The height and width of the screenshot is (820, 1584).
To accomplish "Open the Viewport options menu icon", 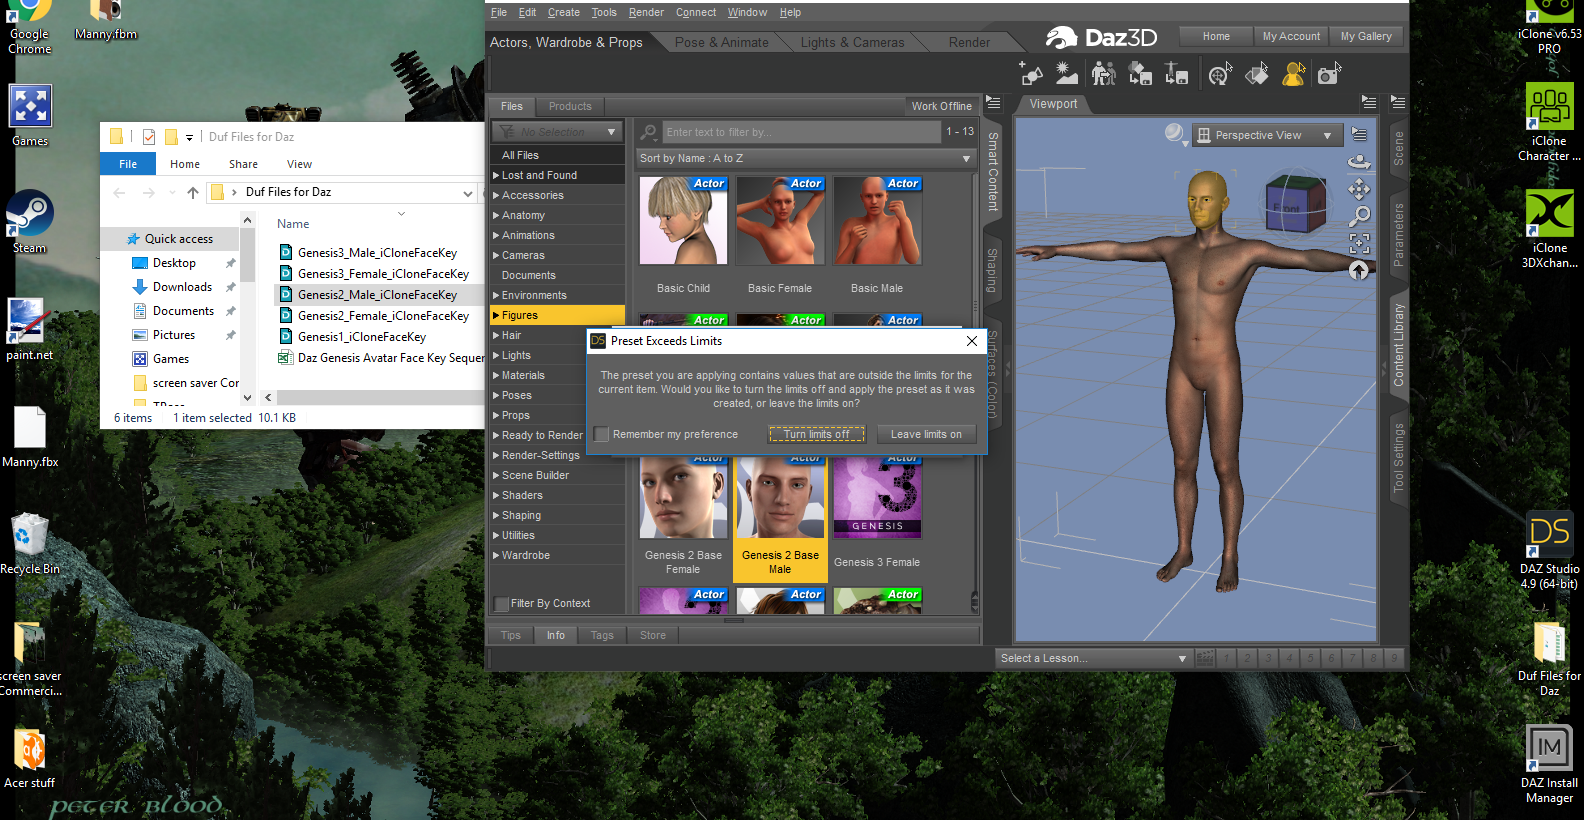I will (1359, 134).
